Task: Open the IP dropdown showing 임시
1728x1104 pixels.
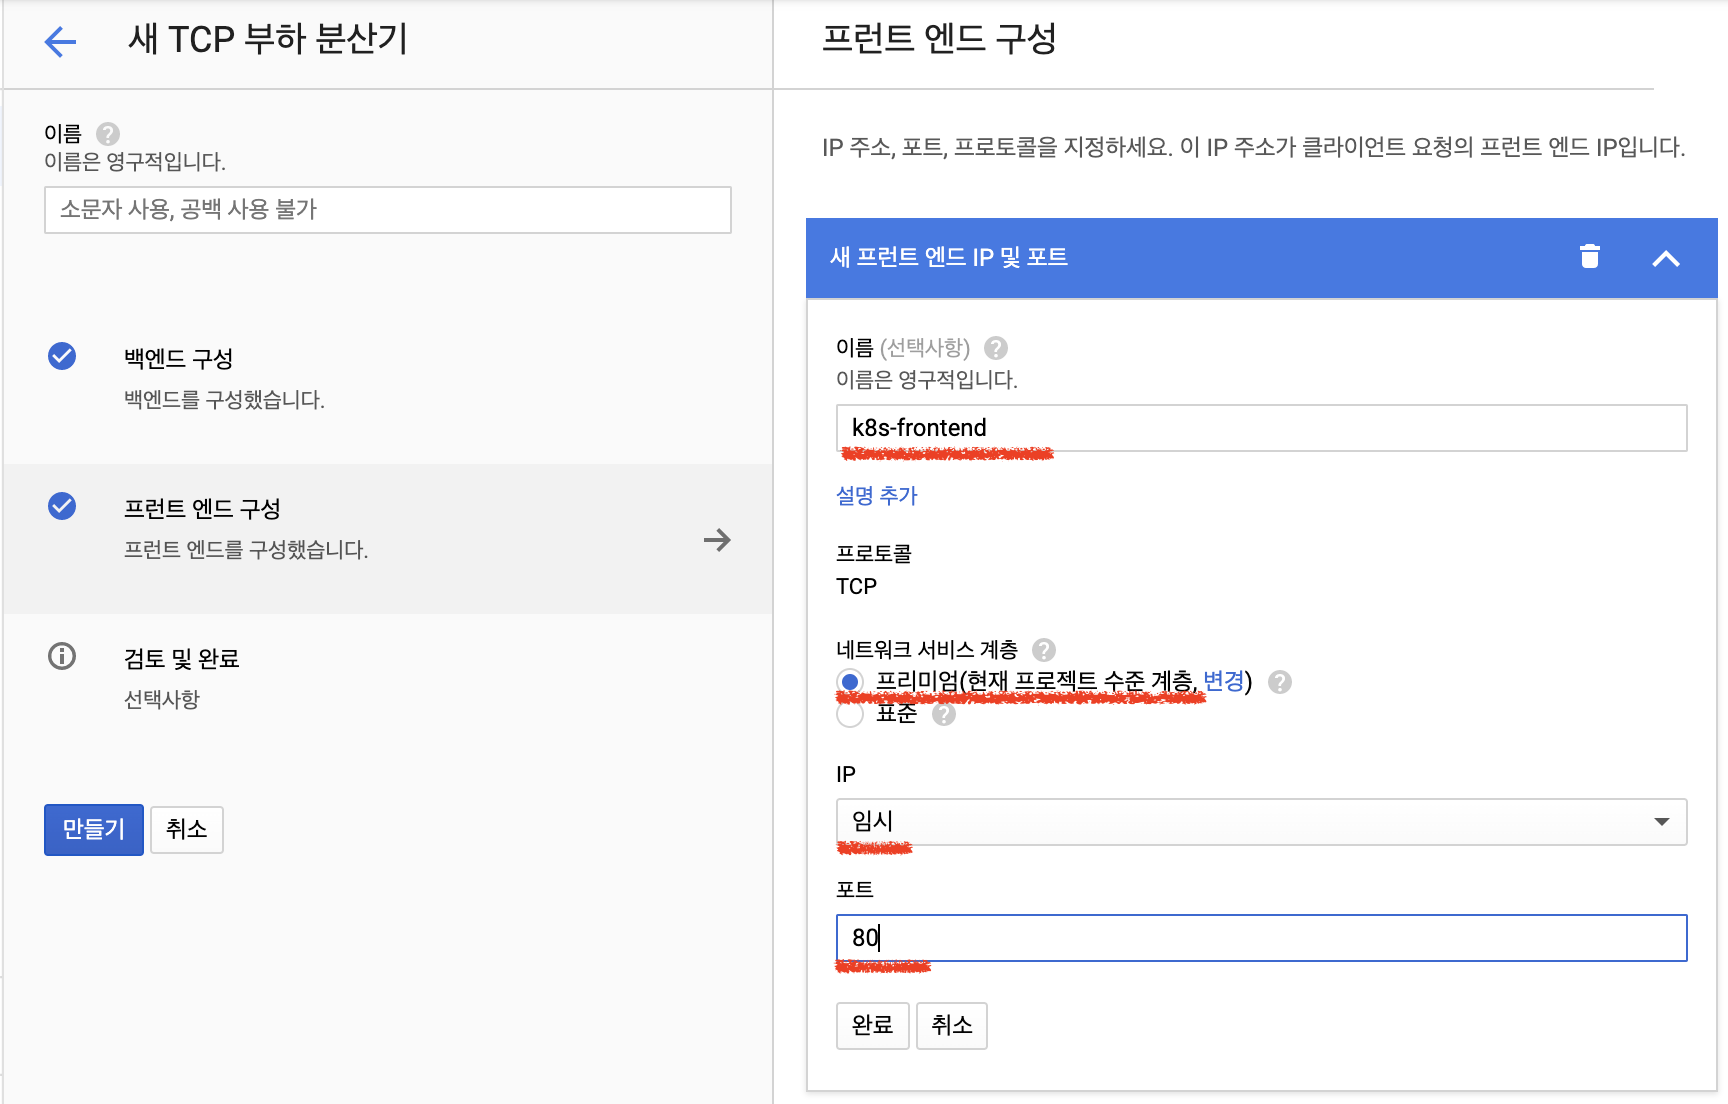Action: [1261, 822]
